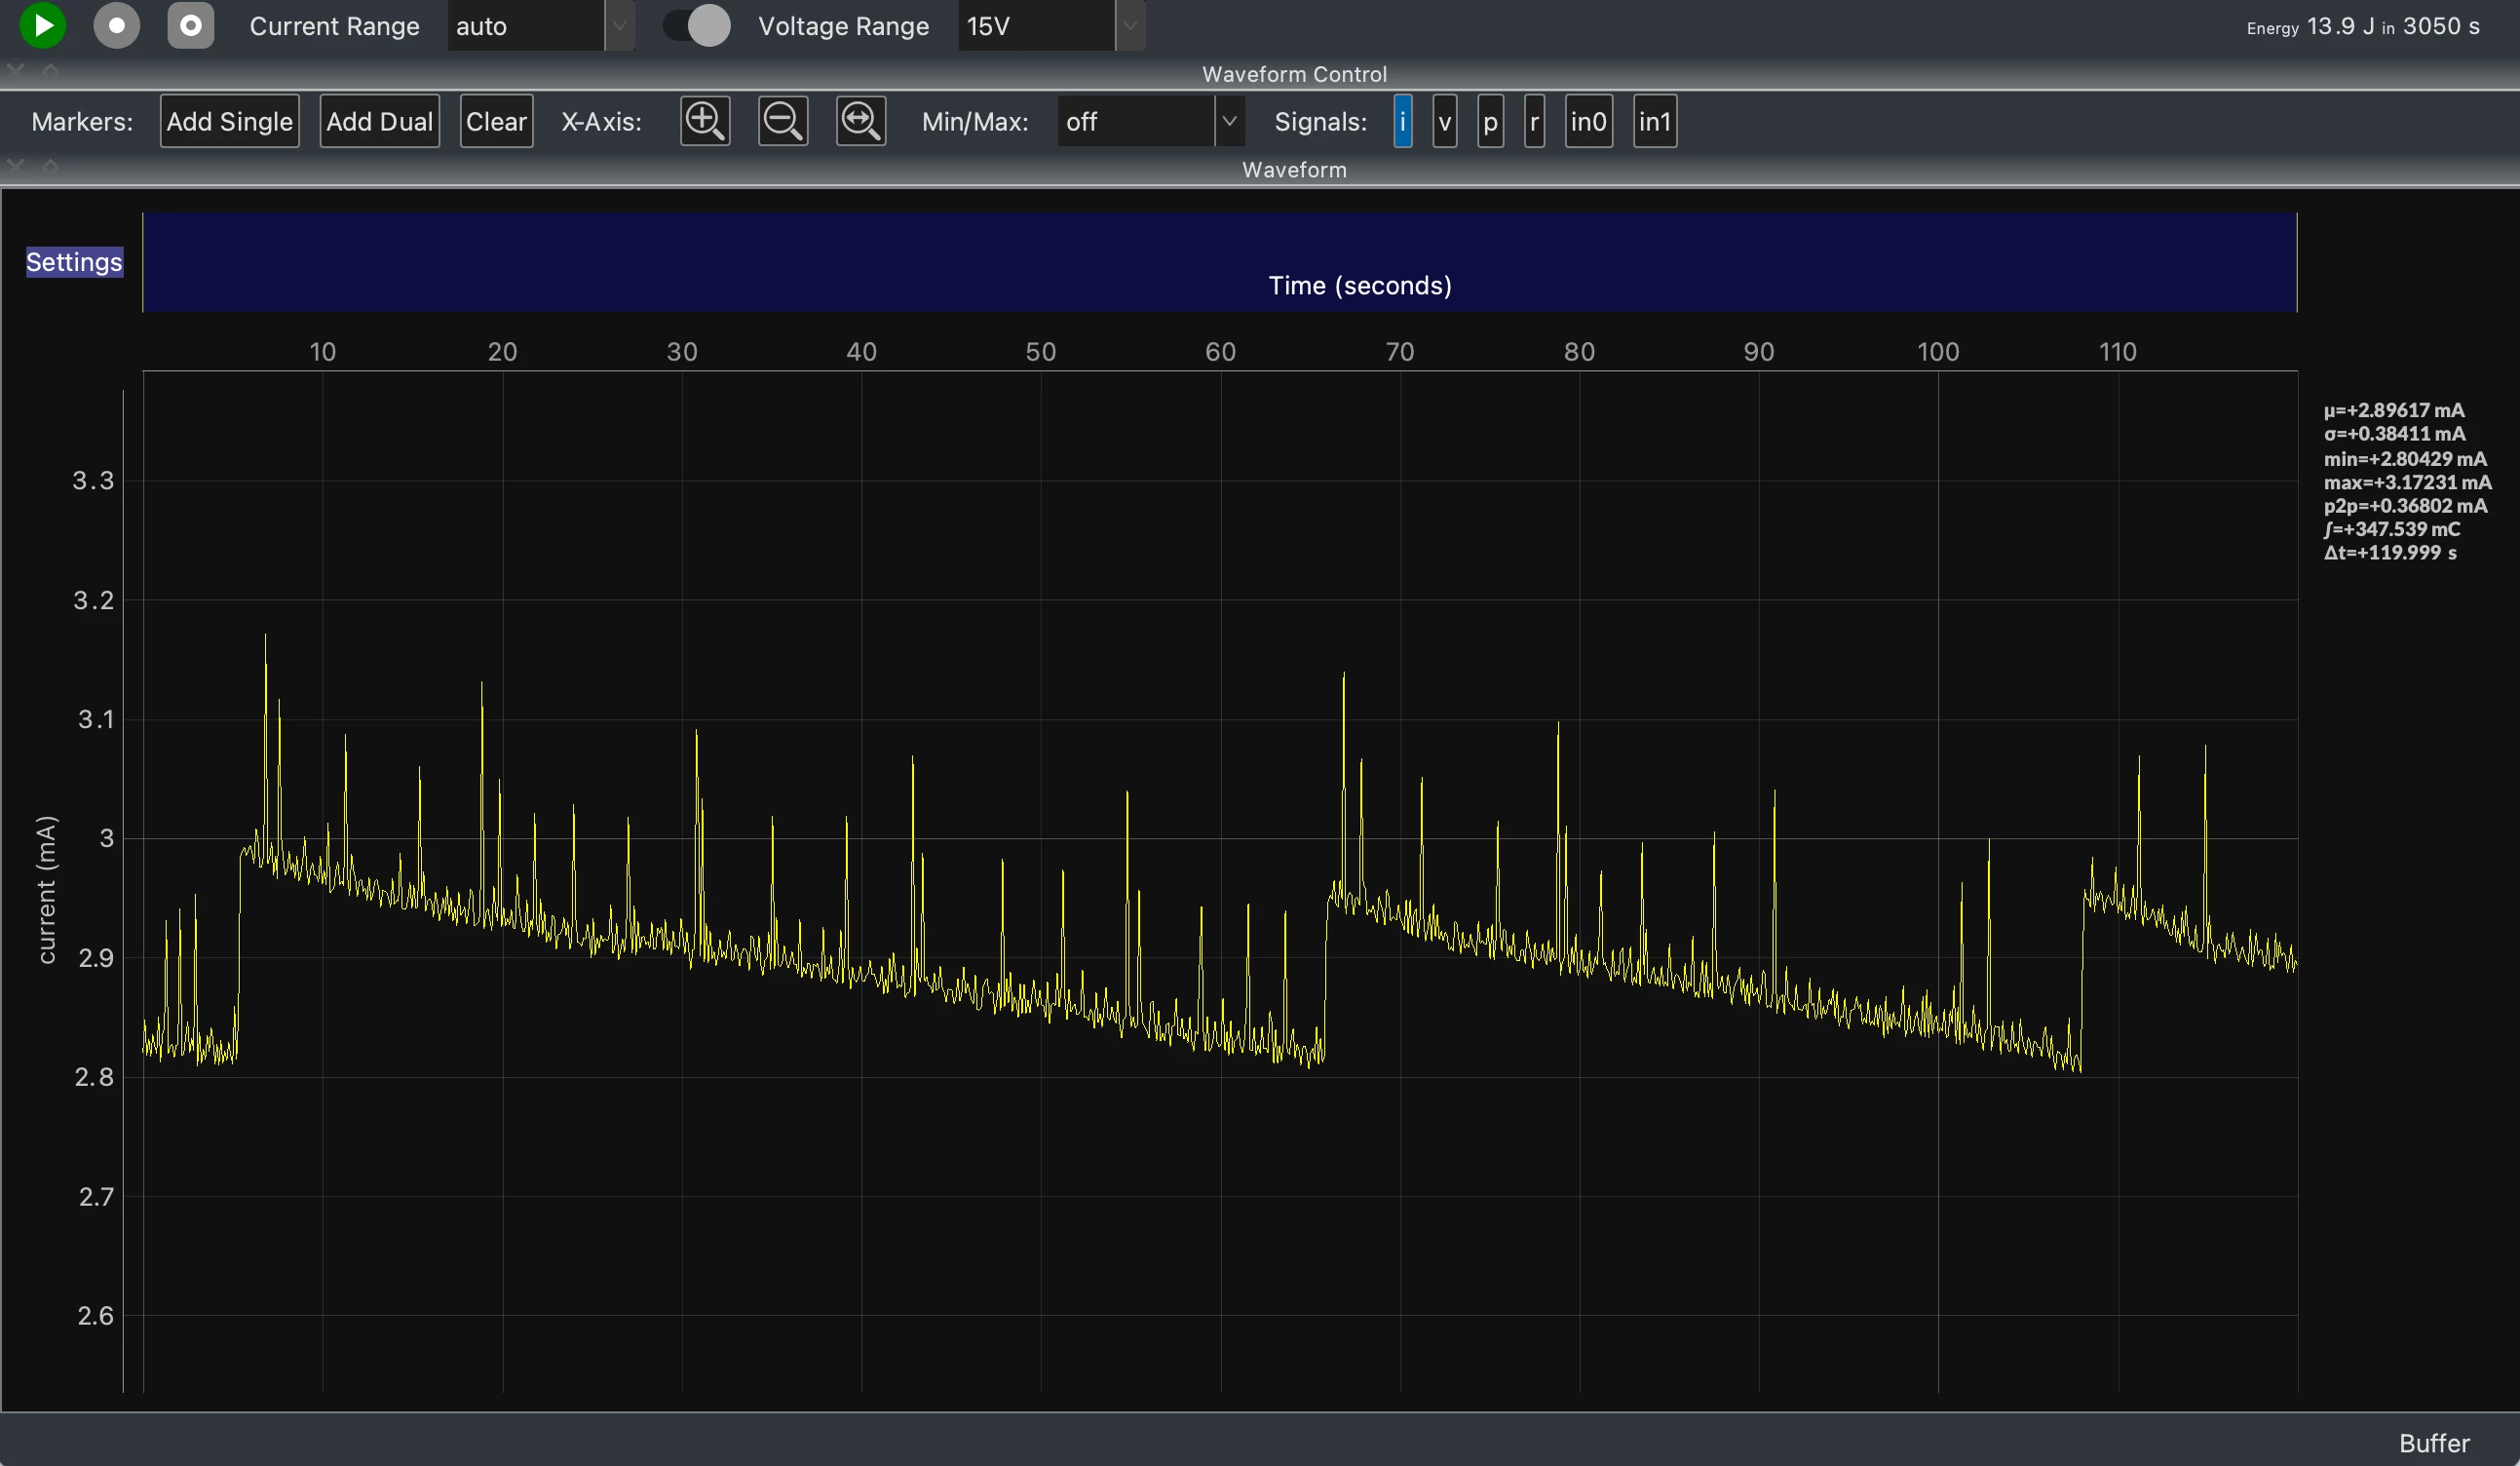Click the statistics record ring button

coord(191,25)
